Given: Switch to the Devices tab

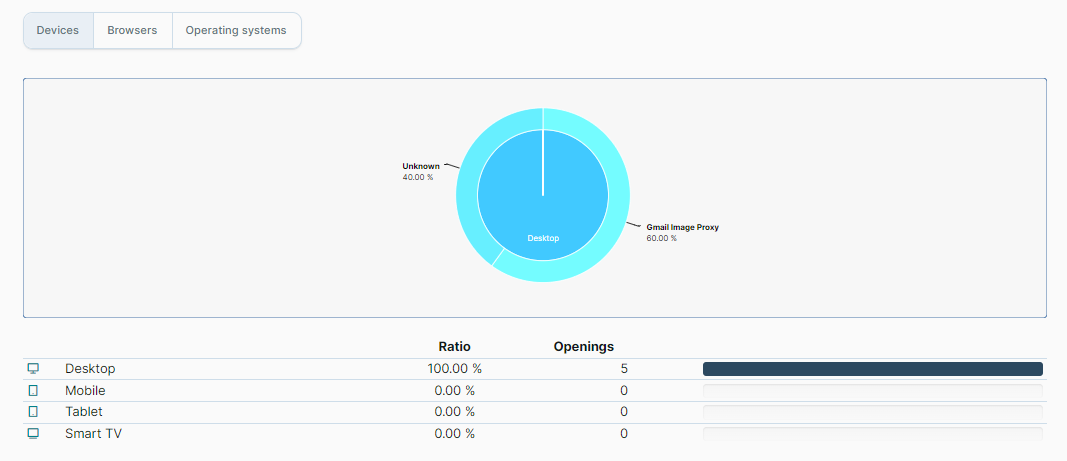Looking at the screenshot, I should coord(58,31).
